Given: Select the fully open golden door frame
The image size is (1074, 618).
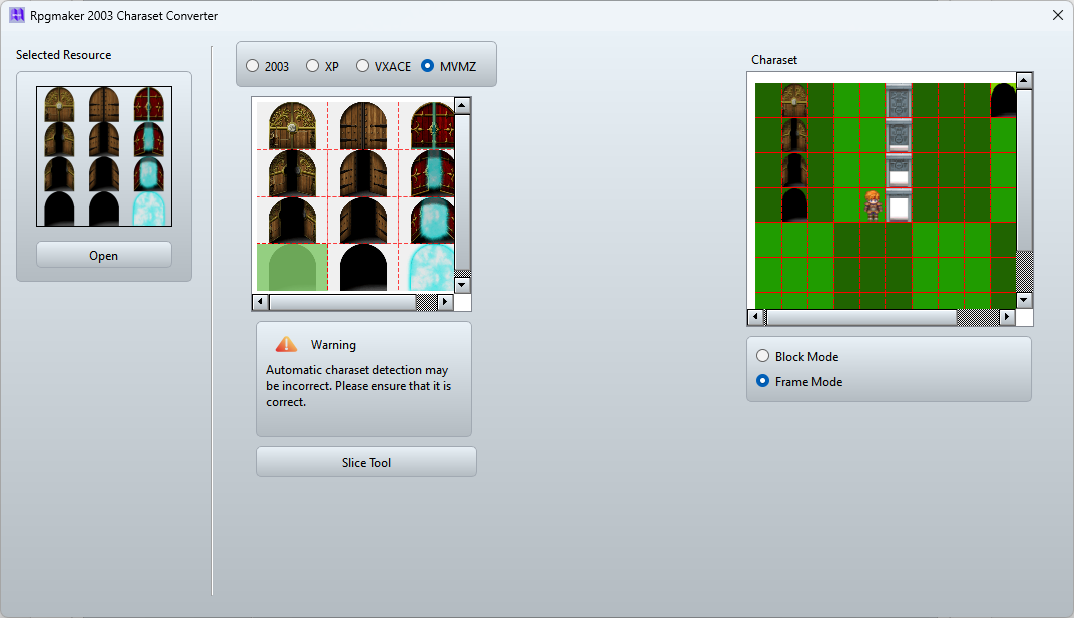Looking at the screenshot, I should point(292,220).
